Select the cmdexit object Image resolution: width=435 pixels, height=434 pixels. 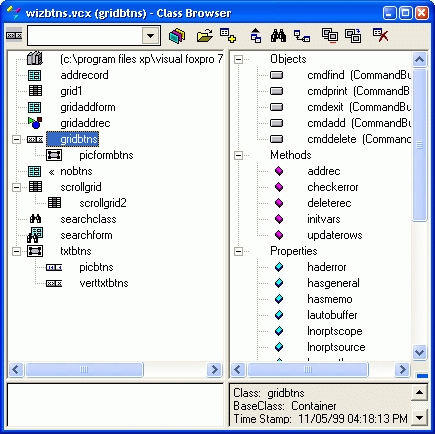[x=359, y=107]
